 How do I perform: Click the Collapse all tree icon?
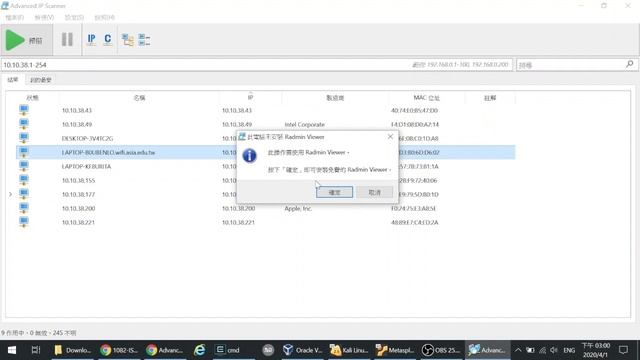[x=144, y=40]
